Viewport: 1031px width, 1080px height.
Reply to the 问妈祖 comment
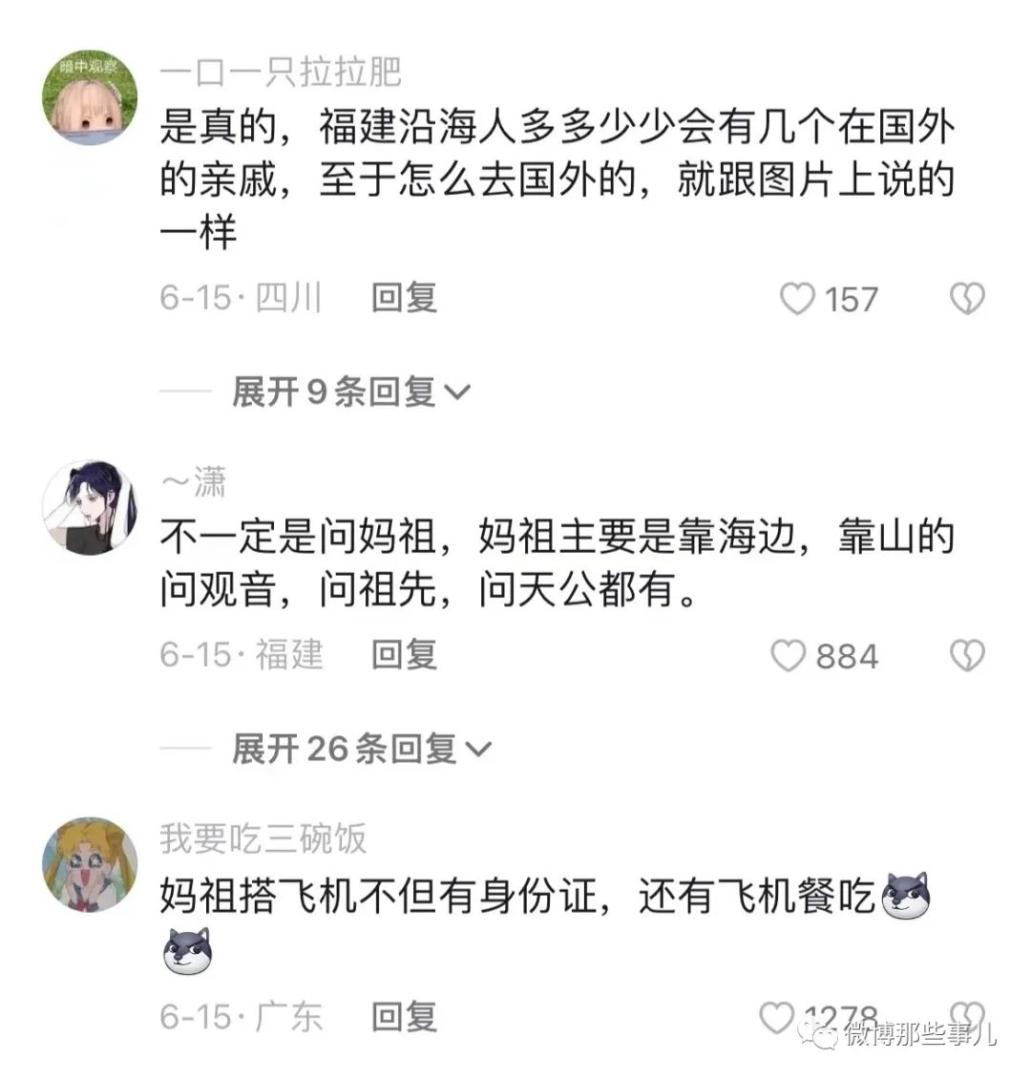tap(404, 654)
